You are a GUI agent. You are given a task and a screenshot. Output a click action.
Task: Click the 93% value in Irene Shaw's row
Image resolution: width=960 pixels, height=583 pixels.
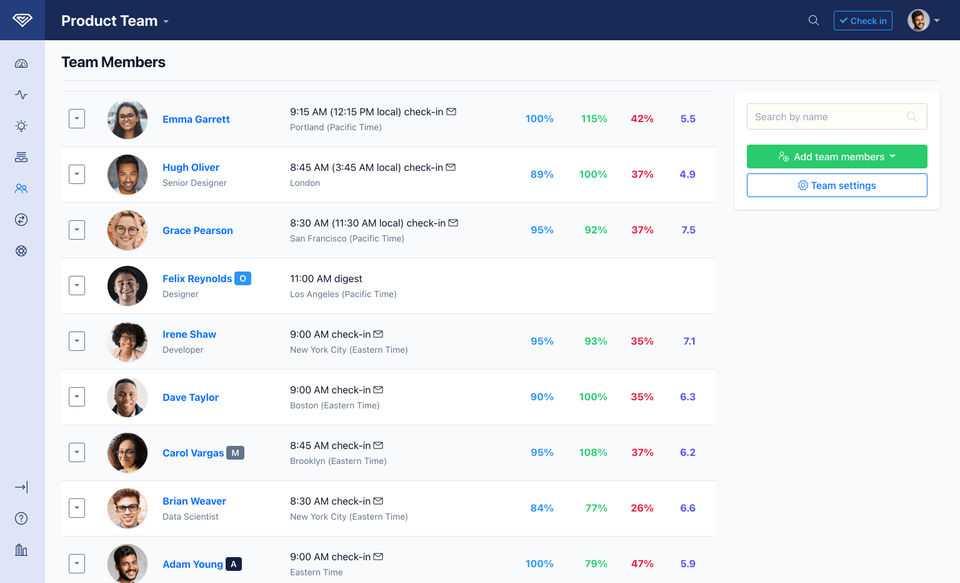tap(596, 341)
